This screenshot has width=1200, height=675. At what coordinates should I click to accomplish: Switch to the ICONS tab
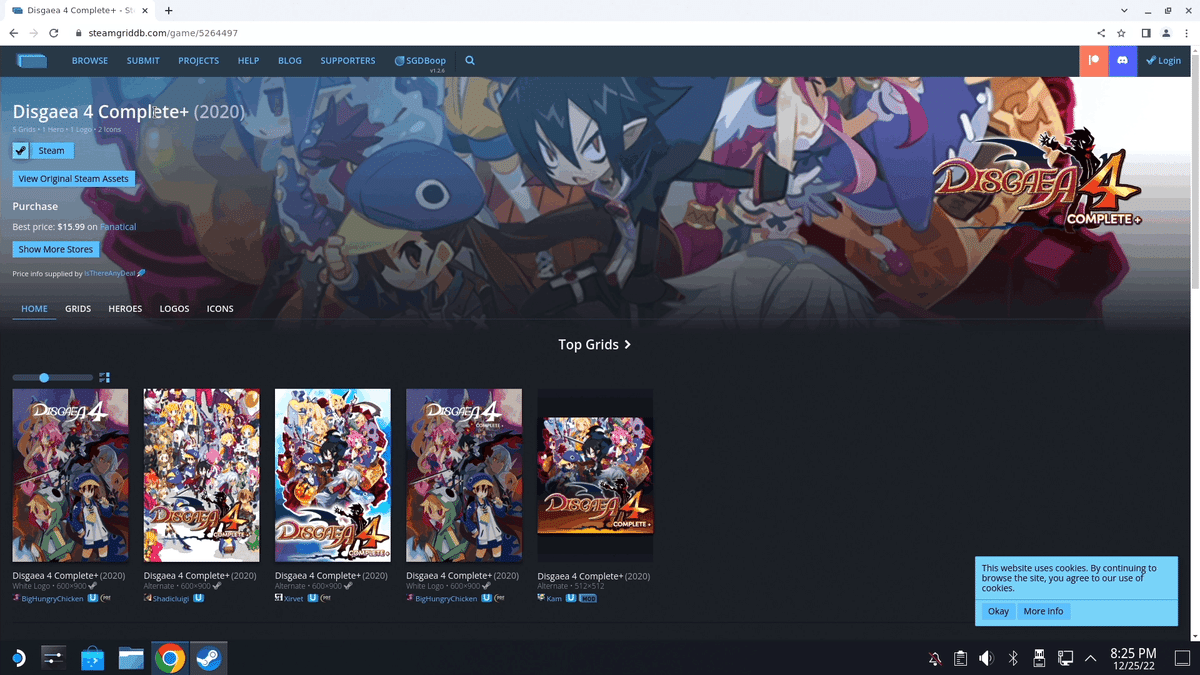pyautogui.click(x=220, y=309)
